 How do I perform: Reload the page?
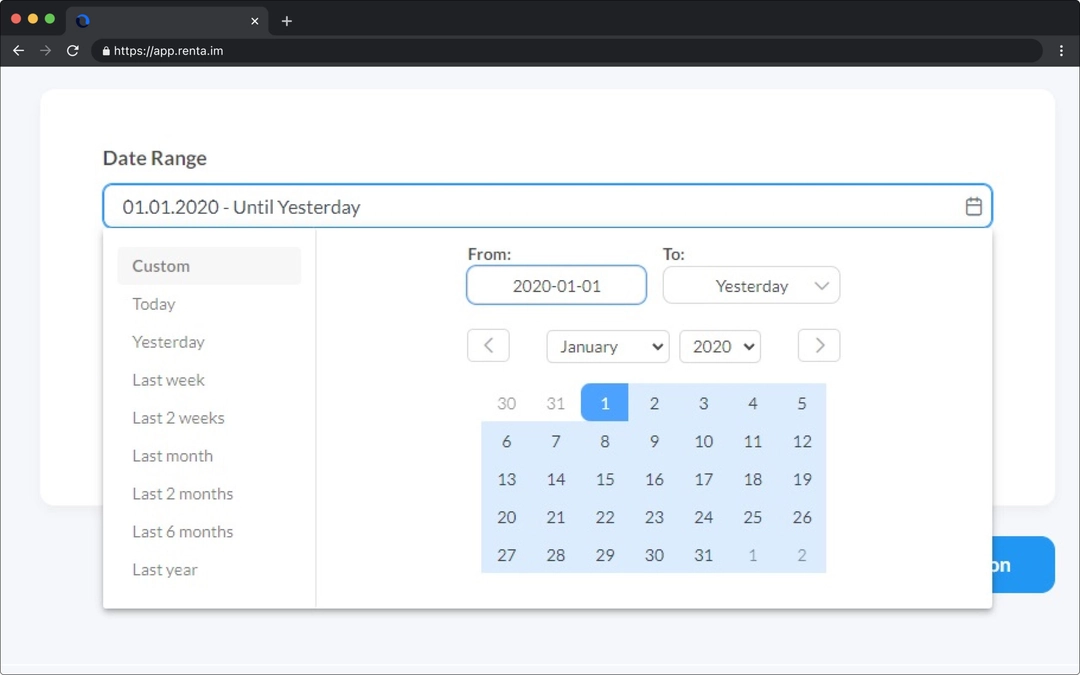coord(72,50)
